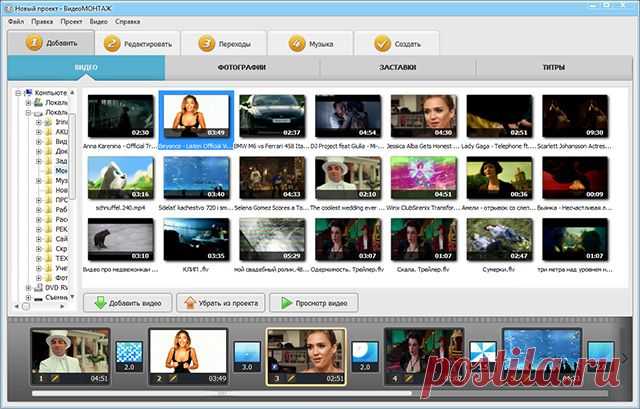Select the Anna Karenina video thumbnail
The width and height of the screenshot is (640, 409).
click(121, 116)
